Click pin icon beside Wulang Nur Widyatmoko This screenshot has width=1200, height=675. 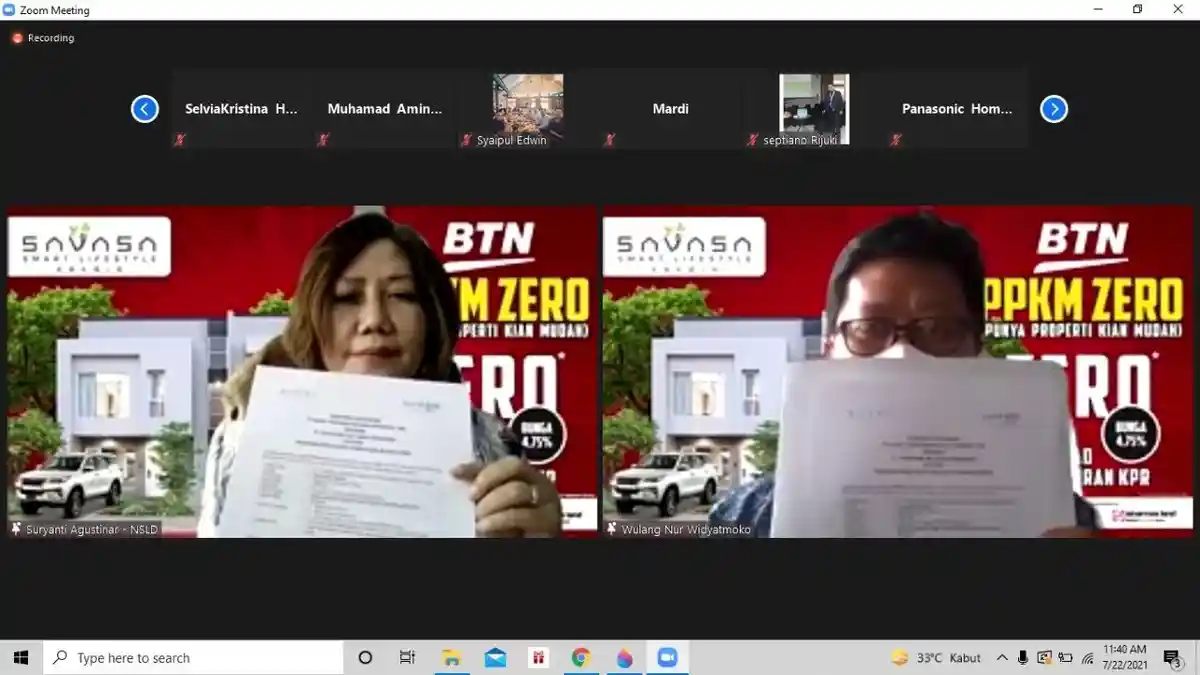(612, 529)
